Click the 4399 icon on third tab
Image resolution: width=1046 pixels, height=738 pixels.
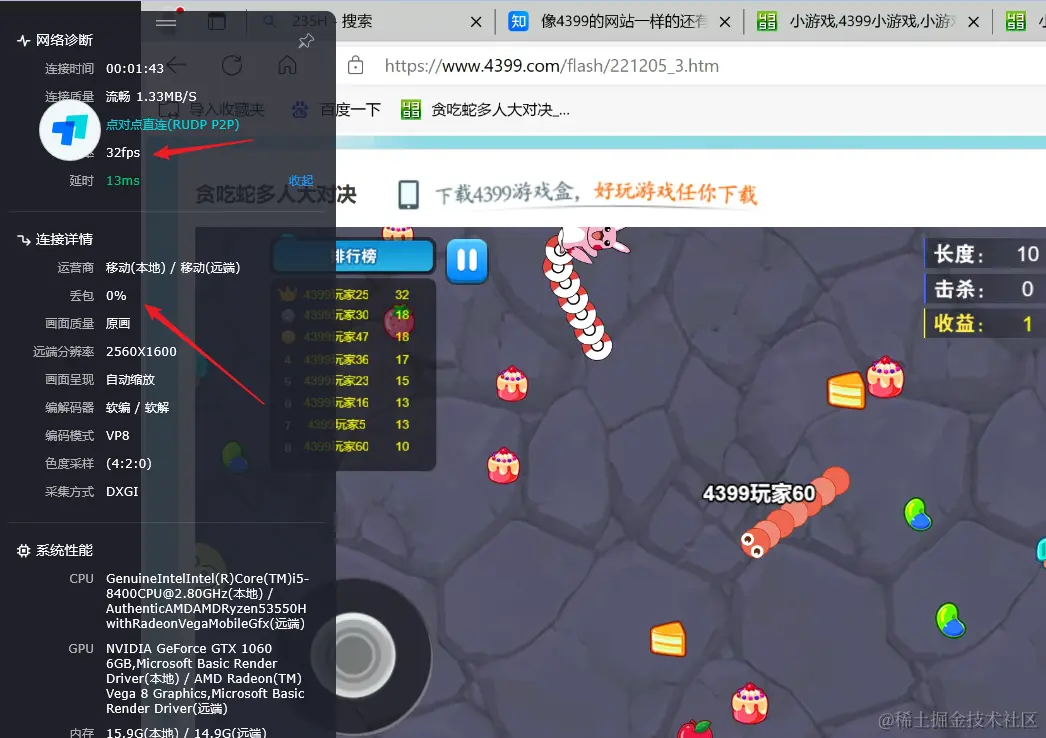click(767, 21)
